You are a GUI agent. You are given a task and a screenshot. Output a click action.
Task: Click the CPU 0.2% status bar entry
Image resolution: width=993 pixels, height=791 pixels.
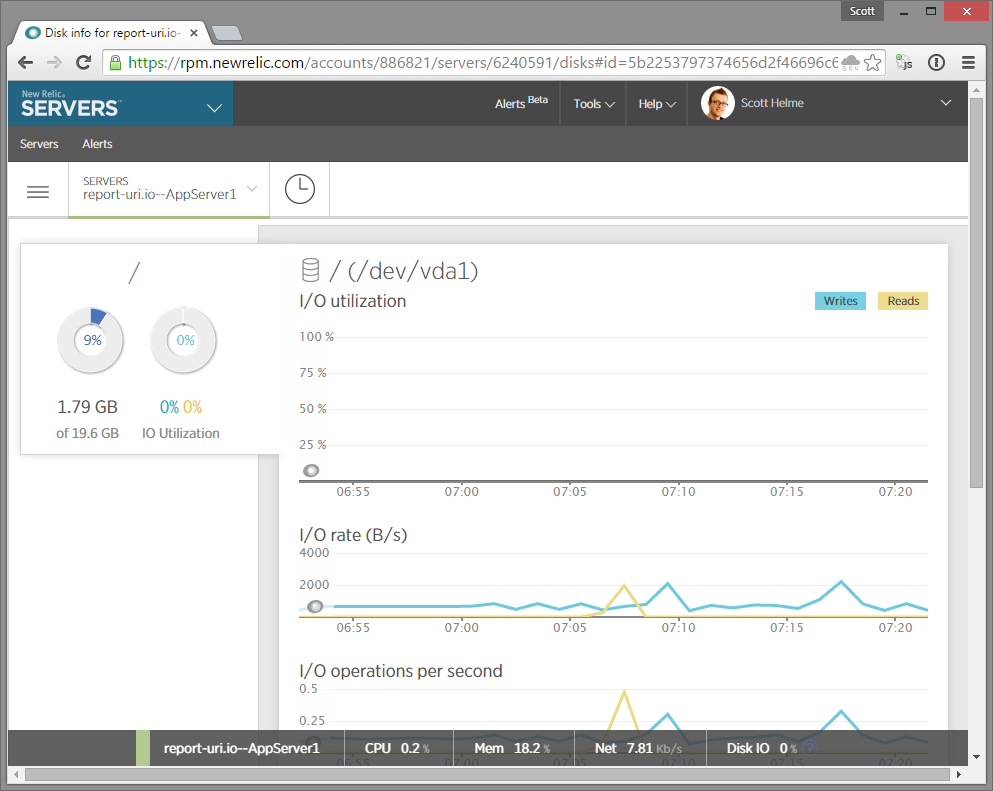[x=398, y=748]
